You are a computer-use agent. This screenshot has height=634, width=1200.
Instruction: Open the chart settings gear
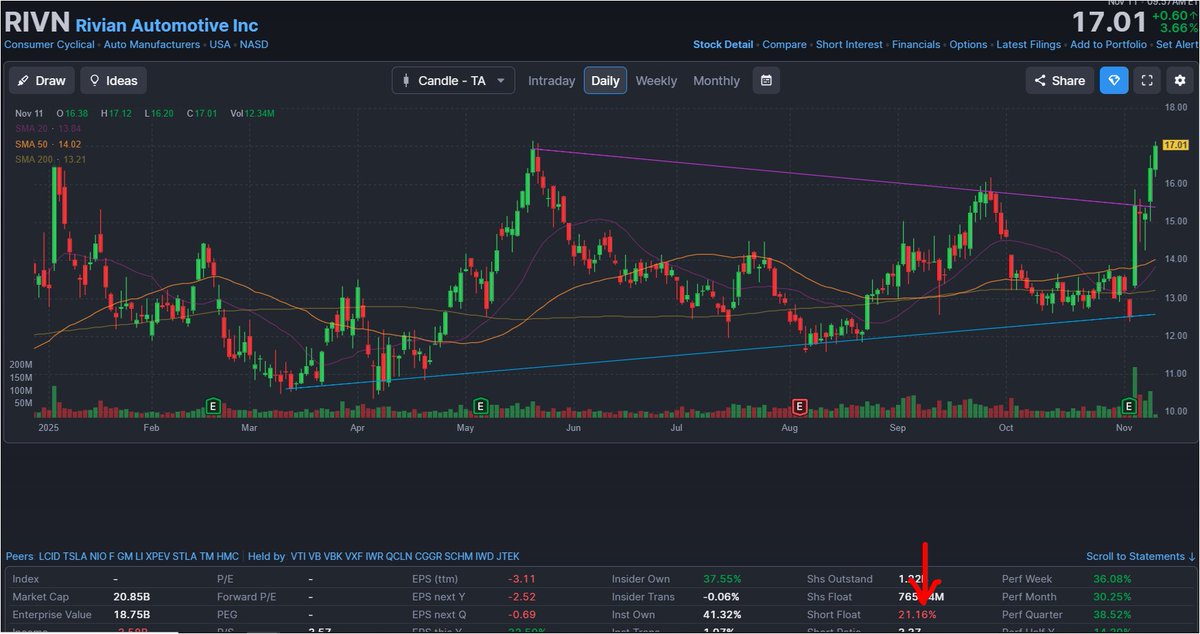coord(1181,80)
